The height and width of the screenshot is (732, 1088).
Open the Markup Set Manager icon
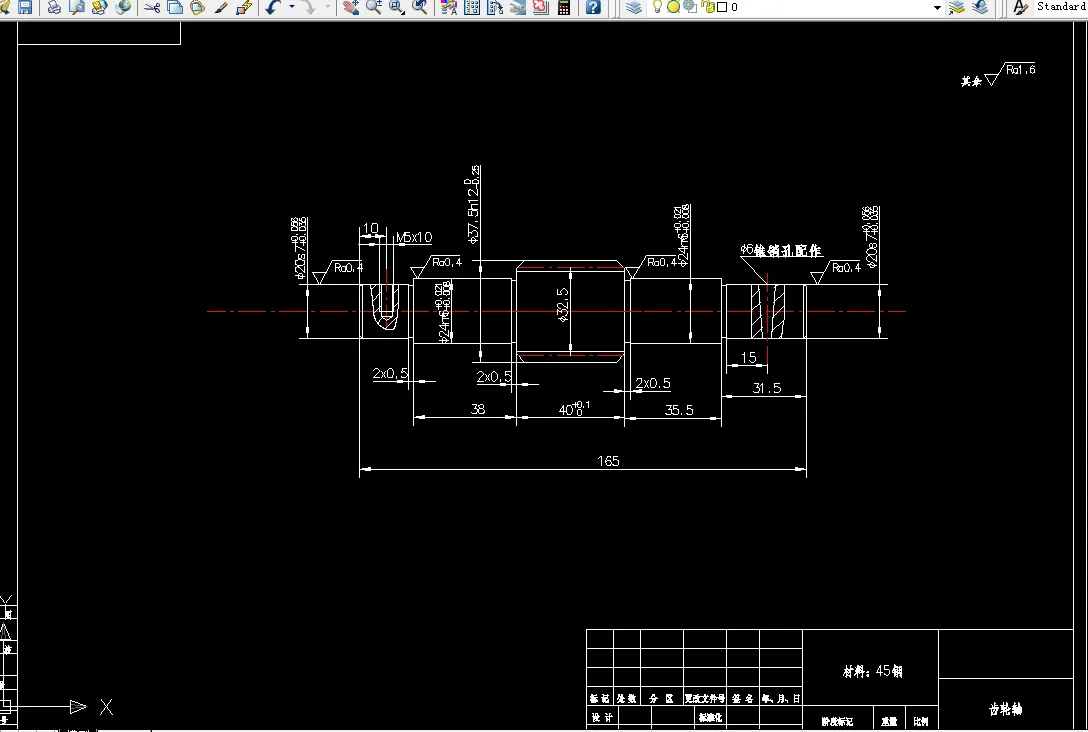[541, 7]
